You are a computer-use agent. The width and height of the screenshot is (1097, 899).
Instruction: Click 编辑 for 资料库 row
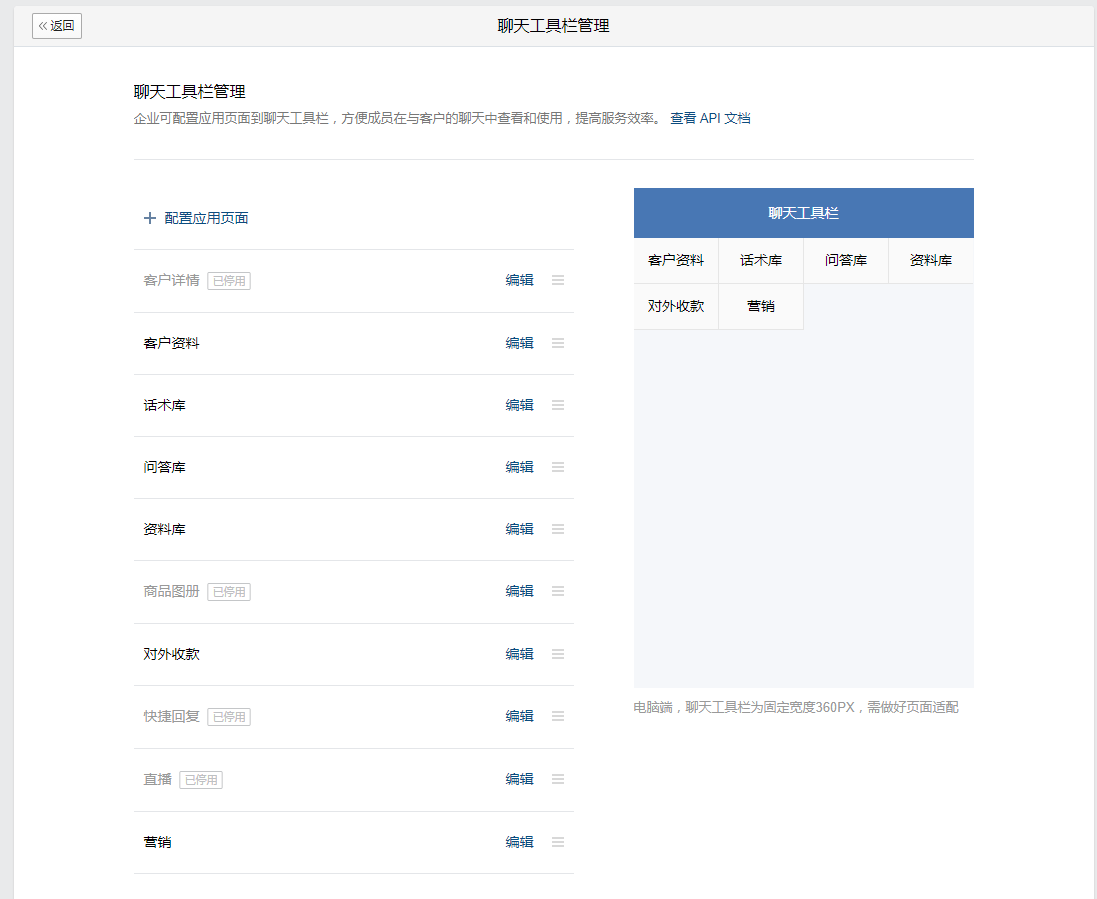point(519,529)
